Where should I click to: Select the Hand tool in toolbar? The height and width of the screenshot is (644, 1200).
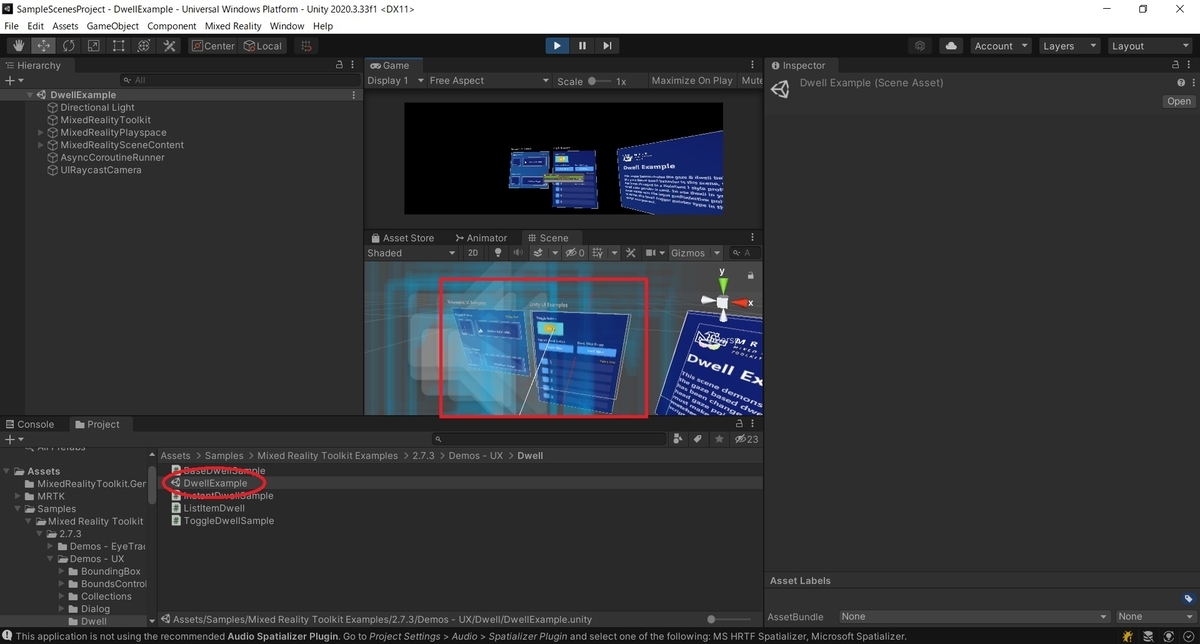point(19,46)
